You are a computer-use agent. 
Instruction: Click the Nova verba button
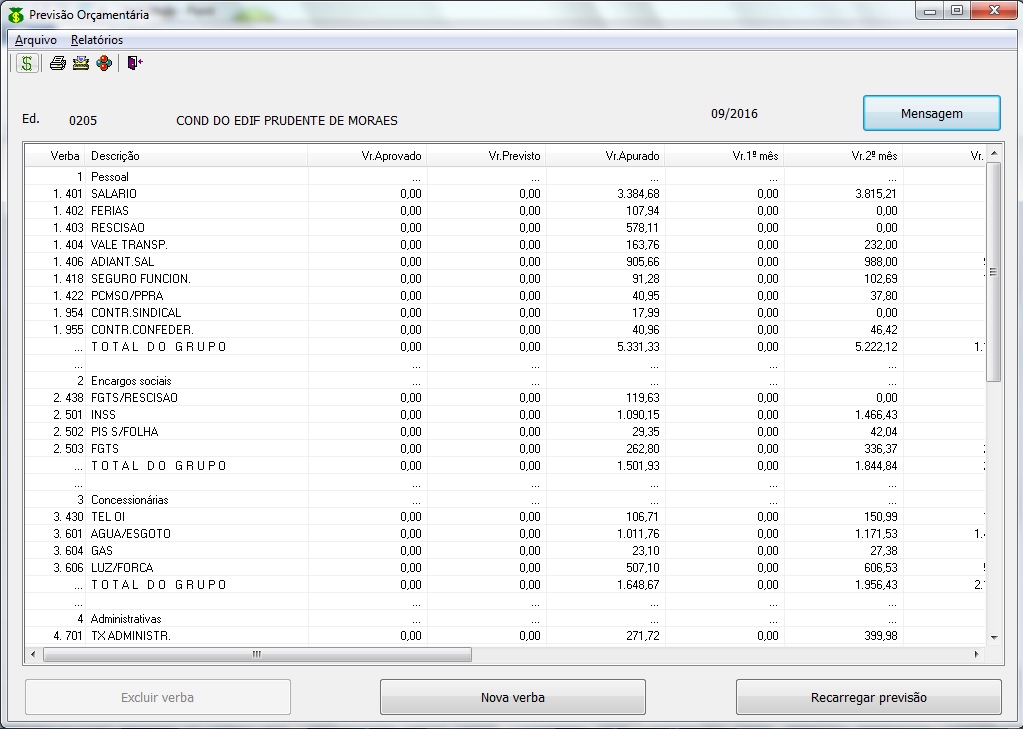coord(512,697)
